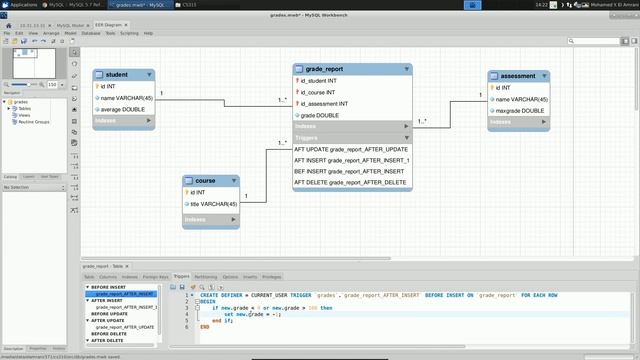Collapse the grade_report table header arrow

point(407,69)
